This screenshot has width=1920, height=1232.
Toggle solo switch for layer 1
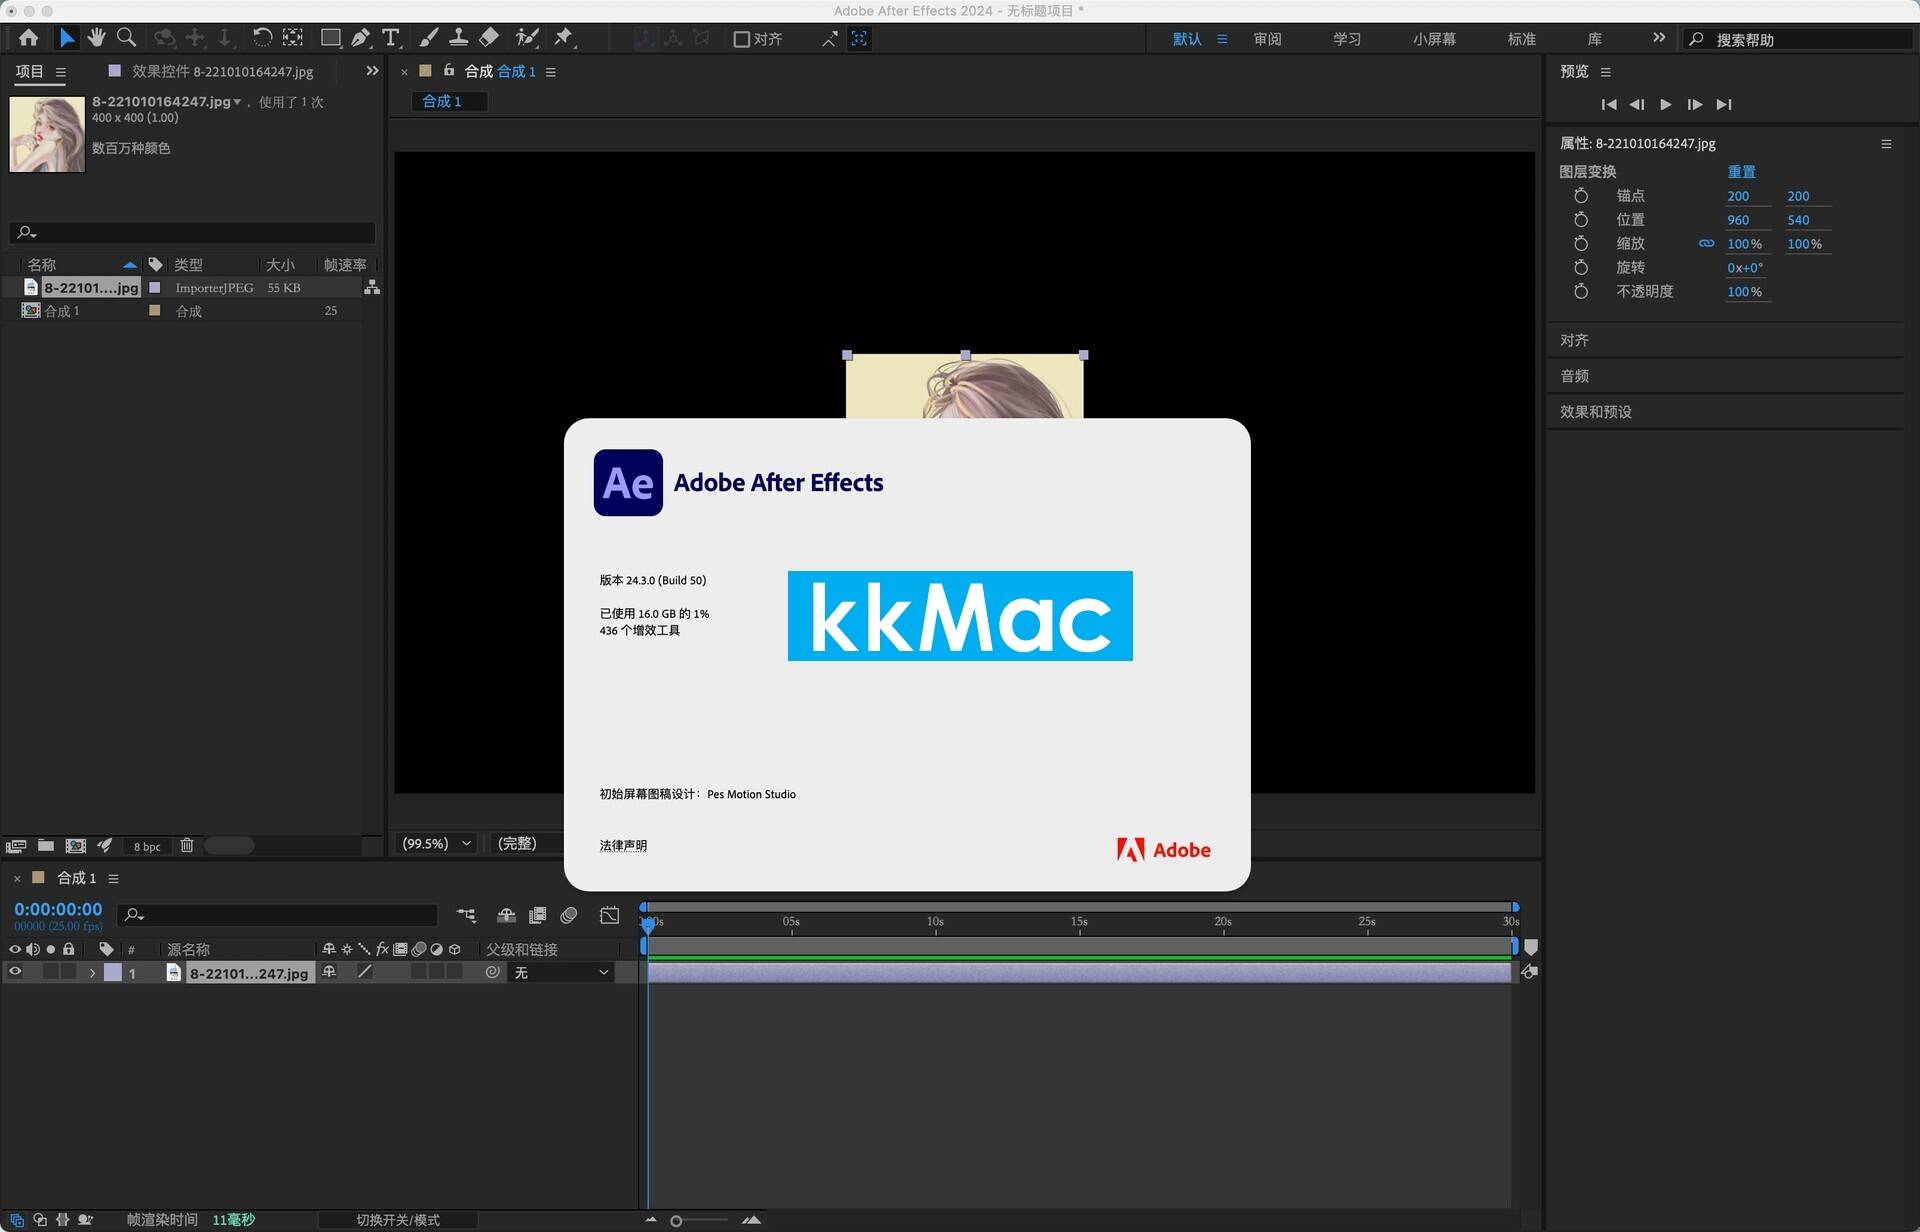click(x=51, y=972)
